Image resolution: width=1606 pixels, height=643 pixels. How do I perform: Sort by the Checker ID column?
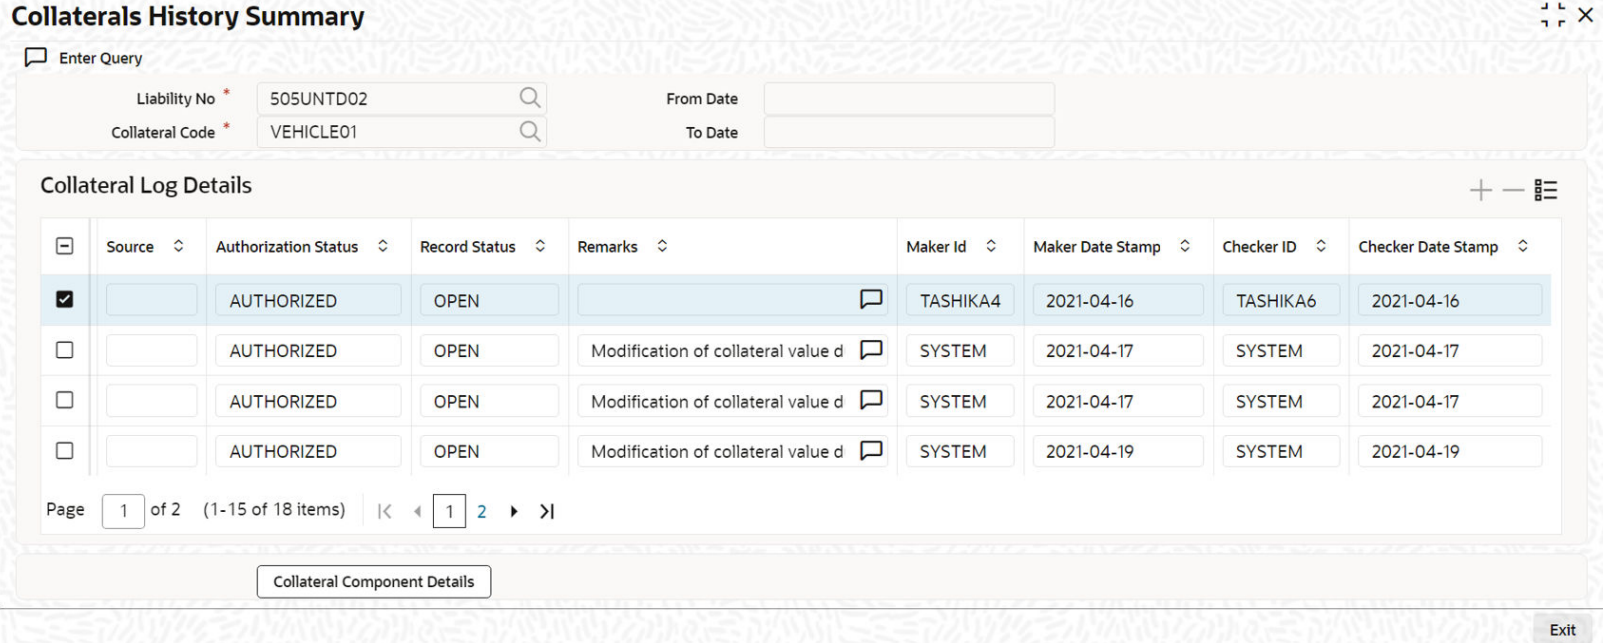(x=1321, y=246)
